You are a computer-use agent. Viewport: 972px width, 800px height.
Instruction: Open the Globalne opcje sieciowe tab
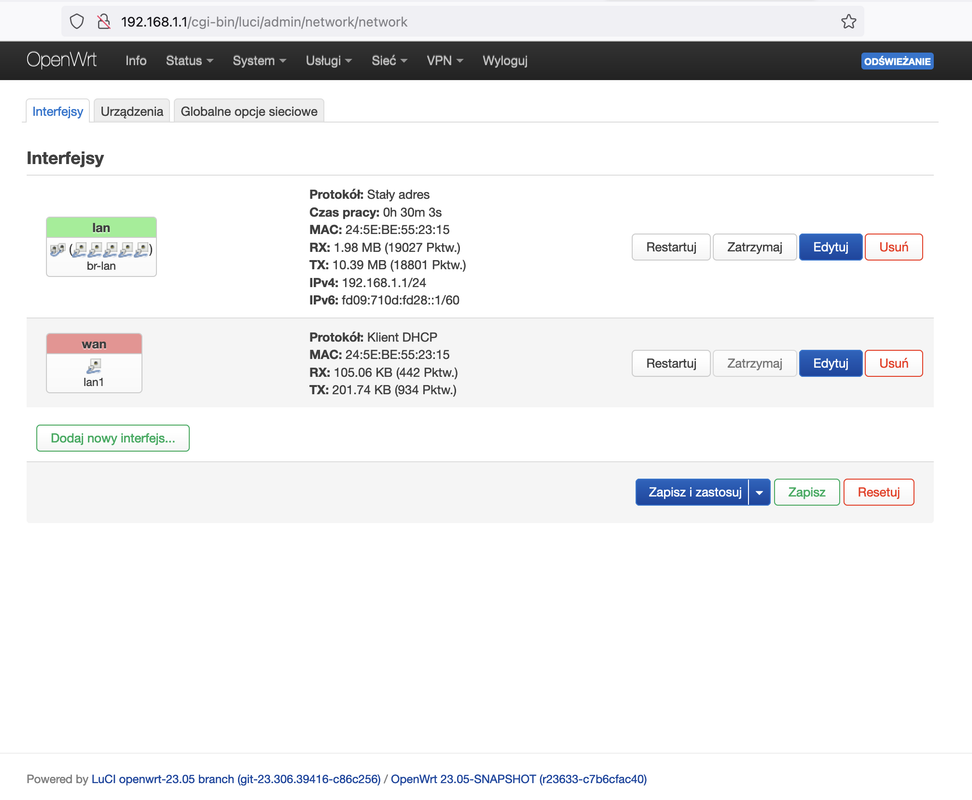click(249, 112)
